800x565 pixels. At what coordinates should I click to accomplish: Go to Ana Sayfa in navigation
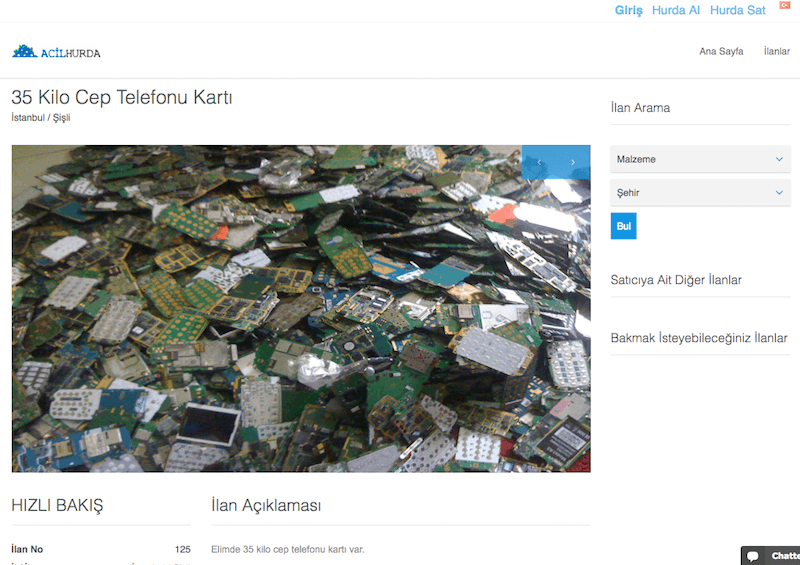click(721, 51)
